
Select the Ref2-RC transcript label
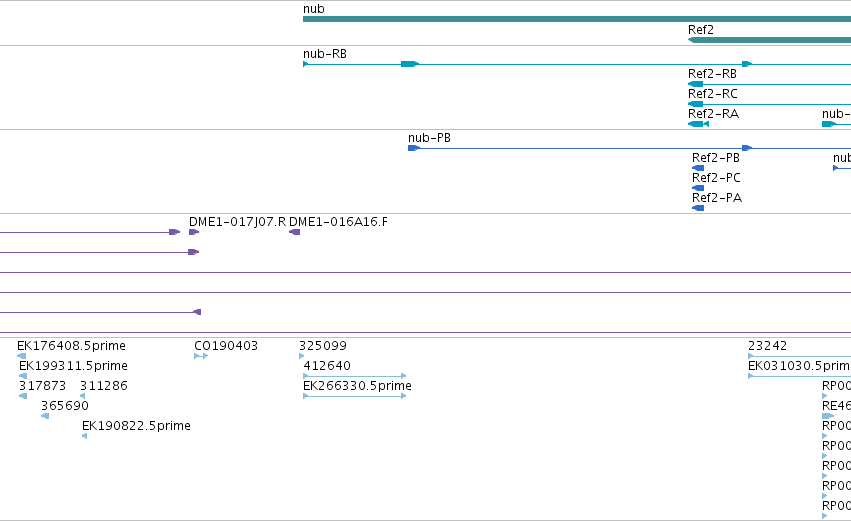point(713,94)
